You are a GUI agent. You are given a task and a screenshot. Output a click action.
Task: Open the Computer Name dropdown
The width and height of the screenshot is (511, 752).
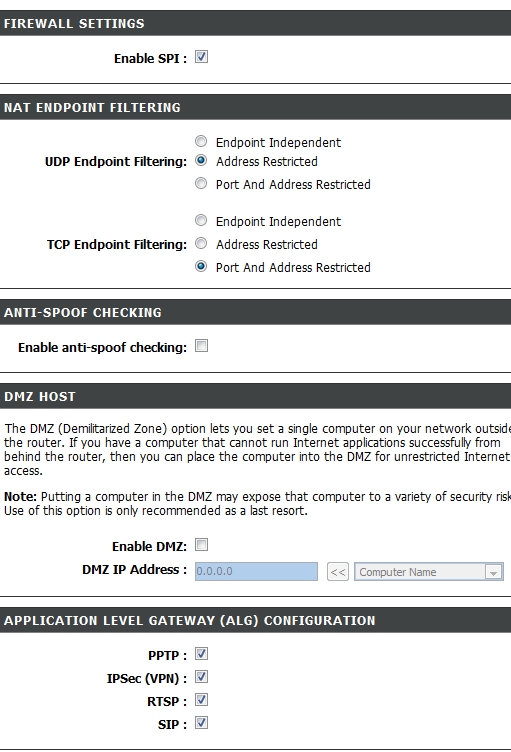(x=429, y=572)
